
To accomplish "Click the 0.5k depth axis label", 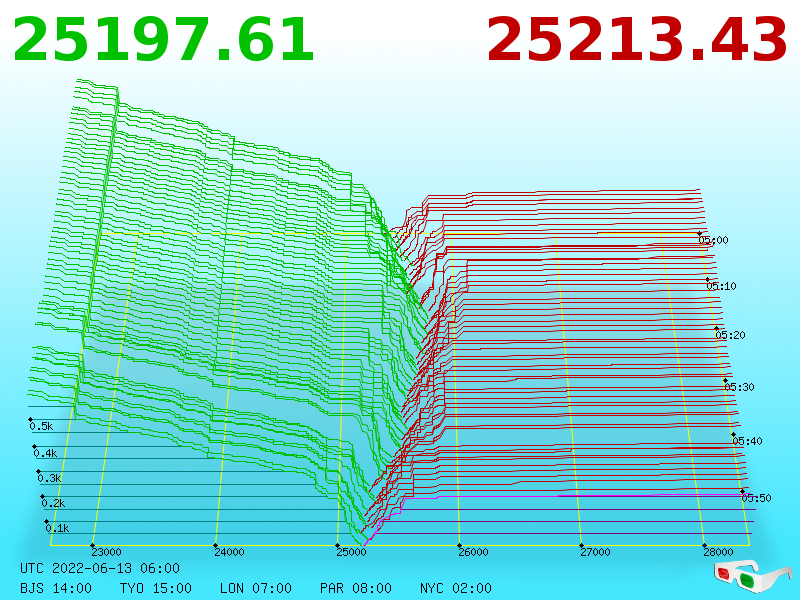I will click(41, 427).
